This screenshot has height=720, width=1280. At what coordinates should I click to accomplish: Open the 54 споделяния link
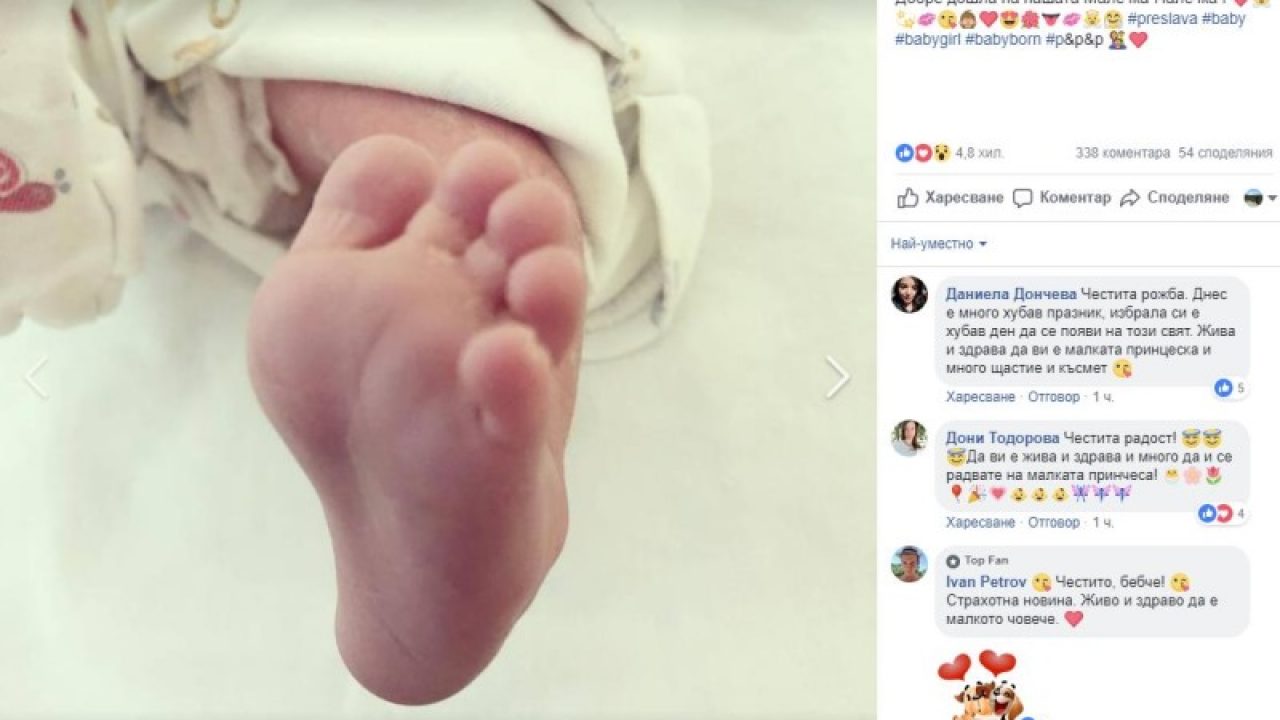pyautogui.click(x=1225, y=153)
